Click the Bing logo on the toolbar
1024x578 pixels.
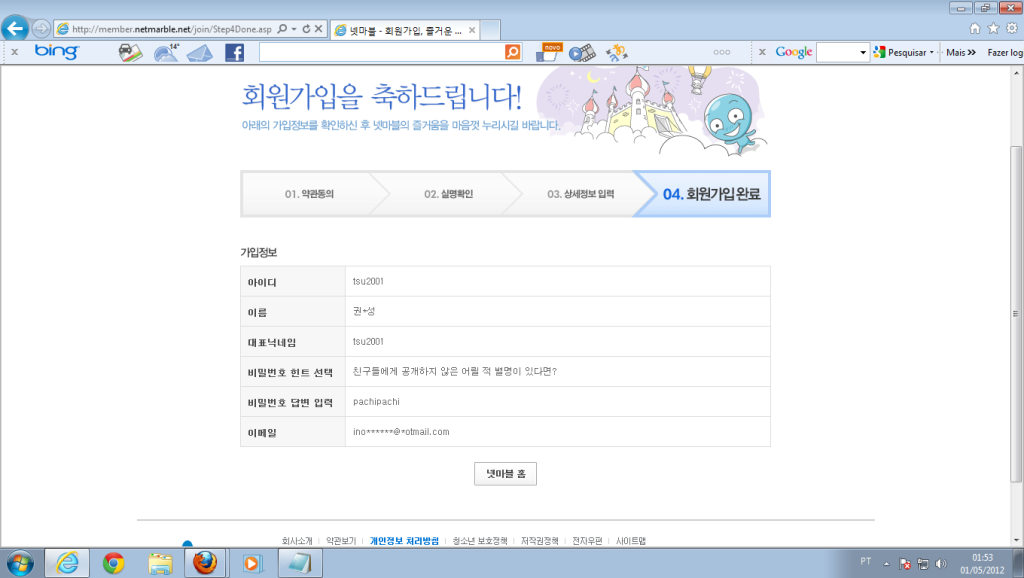click(57, 52)
